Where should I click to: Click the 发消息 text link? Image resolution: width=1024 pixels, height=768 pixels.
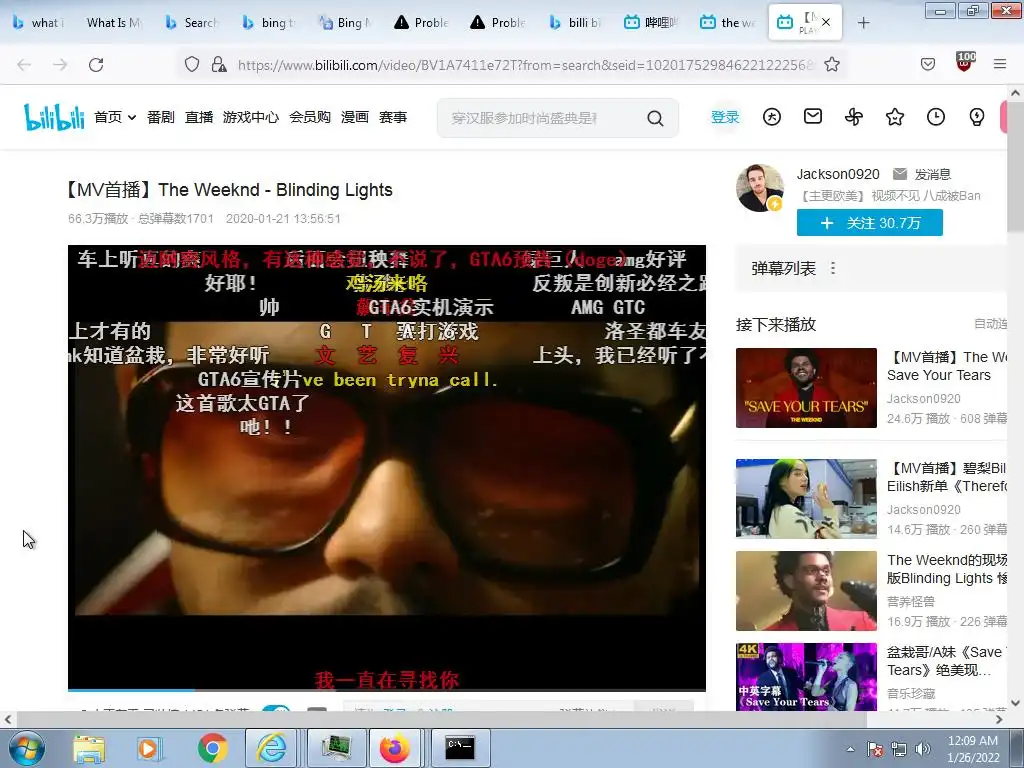[x=933, y=174]
